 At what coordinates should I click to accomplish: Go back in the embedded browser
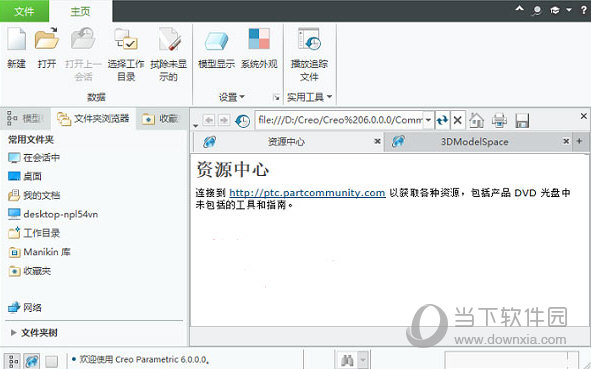click(208, 120)
